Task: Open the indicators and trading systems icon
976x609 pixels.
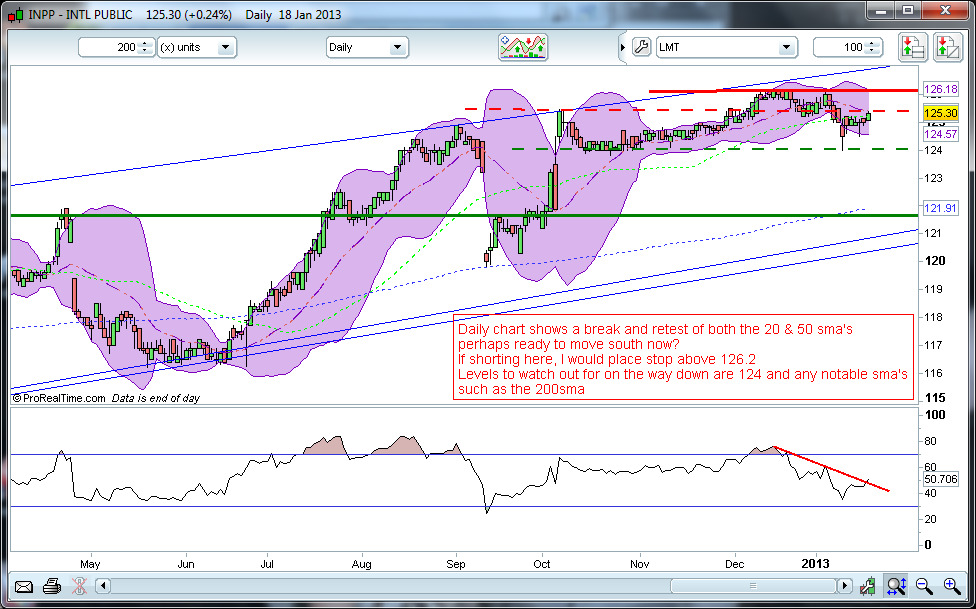Action: (524, 47)
